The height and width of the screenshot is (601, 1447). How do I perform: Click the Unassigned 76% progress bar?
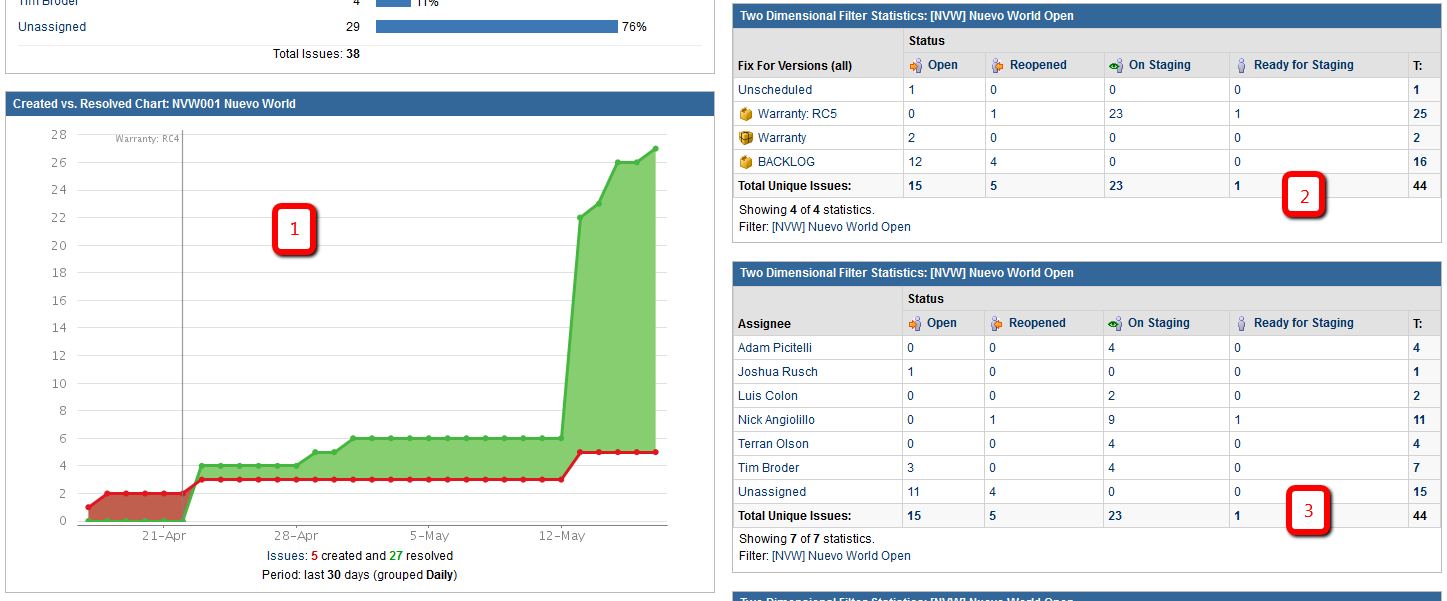[x=497, y=27]
